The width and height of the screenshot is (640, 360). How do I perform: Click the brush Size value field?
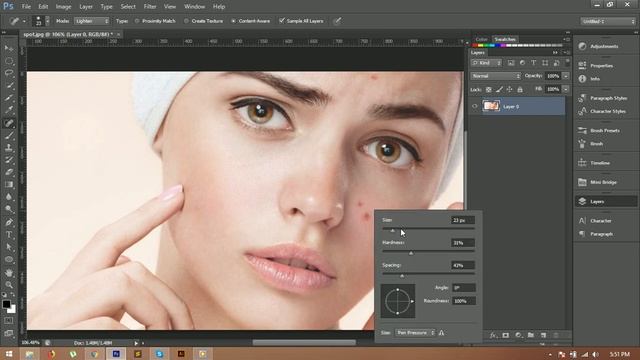pyautogui.click(x=463, y=220)
